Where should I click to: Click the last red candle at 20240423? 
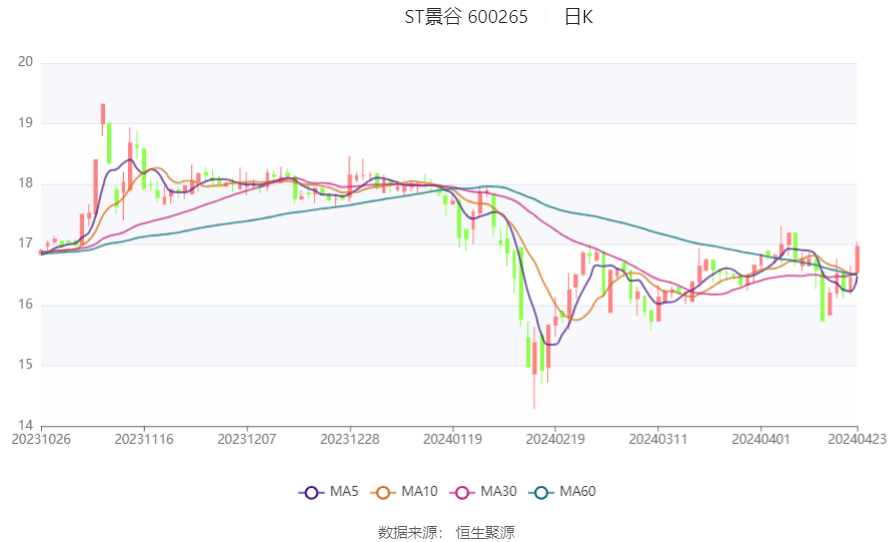click(x=857, y=260)
